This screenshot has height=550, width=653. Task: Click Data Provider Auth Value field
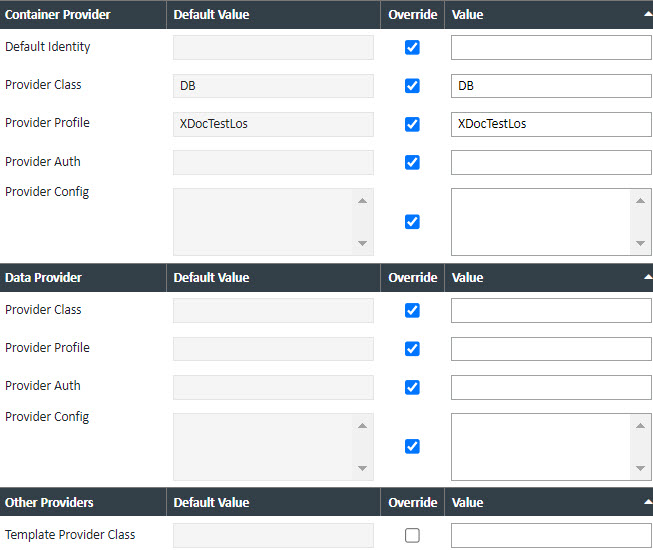(550, 387)
